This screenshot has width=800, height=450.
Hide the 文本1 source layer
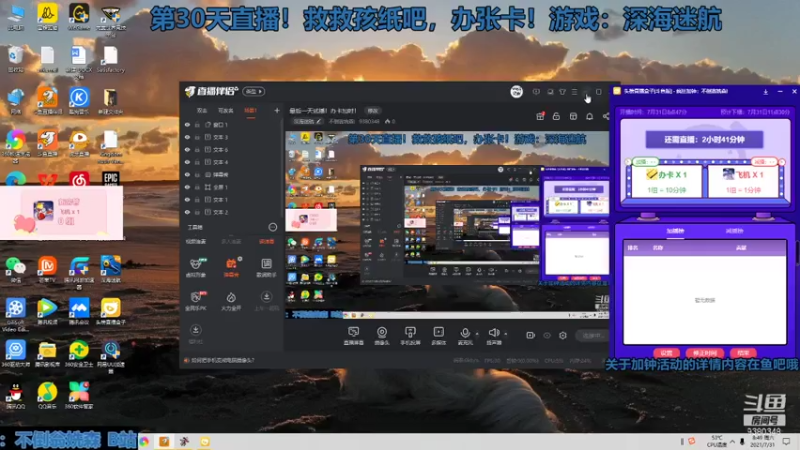click(x=187, y=199)
